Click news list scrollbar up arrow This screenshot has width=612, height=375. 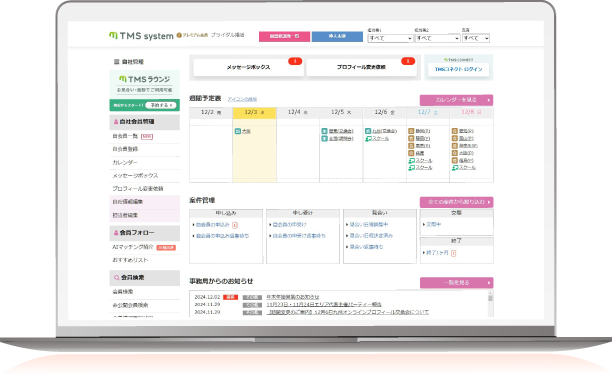point(490,293)
